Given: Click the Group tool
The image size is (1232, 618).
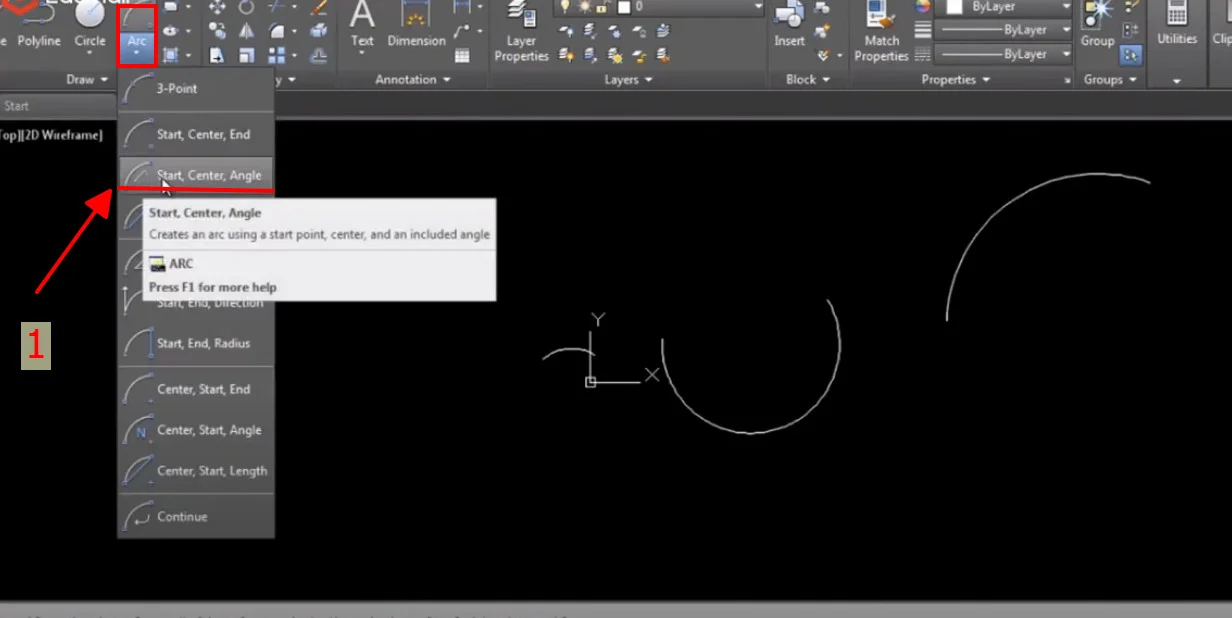Looking at the screenshot, I should click(1097, 25).
